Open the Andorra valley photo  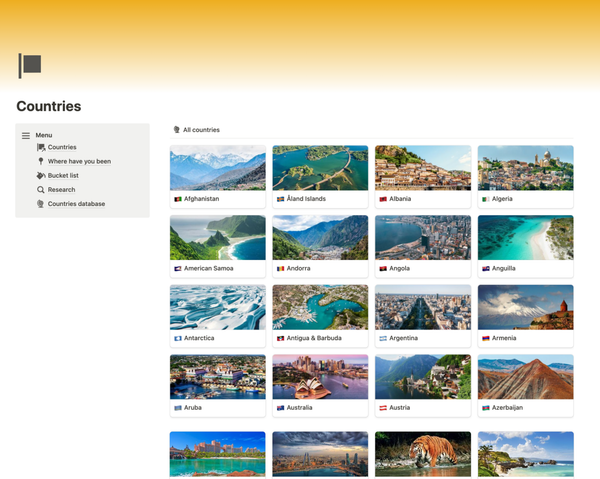pos(320,237)
